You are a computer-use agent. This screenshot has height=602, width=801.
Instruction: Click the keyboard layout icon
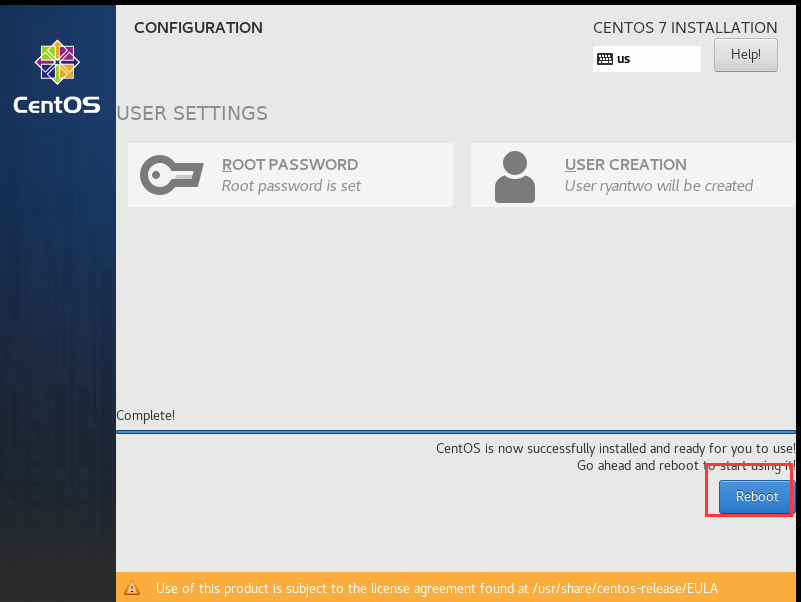tap(605, 59)
